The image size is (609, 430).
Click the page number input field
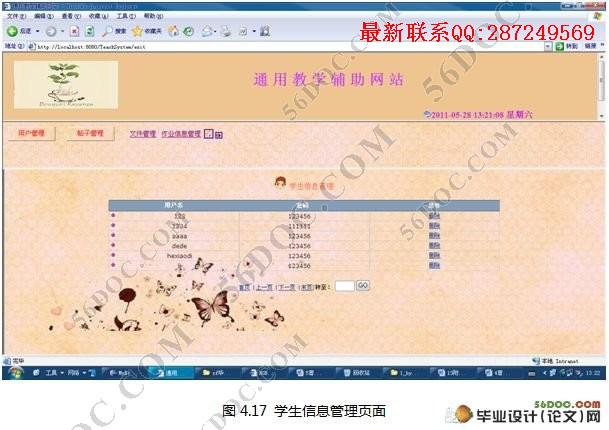pyautogui.click(x=345, y=286)
